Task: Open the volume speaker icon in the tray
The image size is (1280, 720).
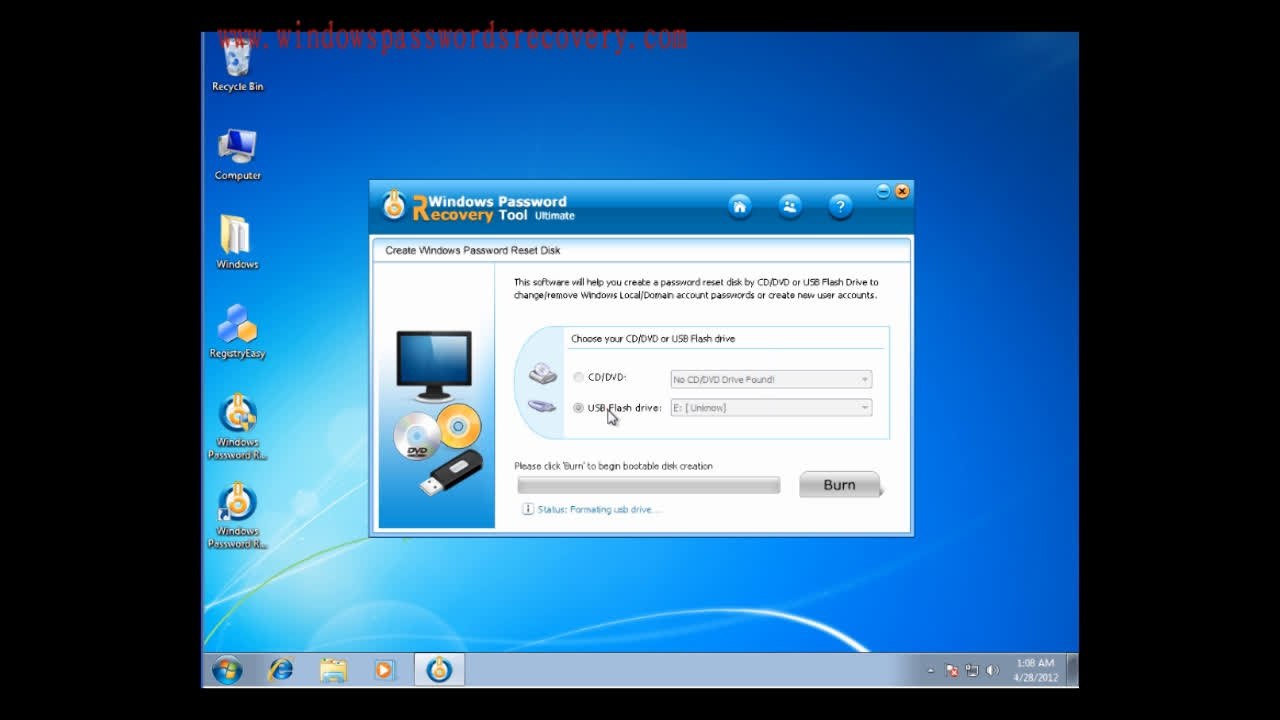Action: point(992,671)
